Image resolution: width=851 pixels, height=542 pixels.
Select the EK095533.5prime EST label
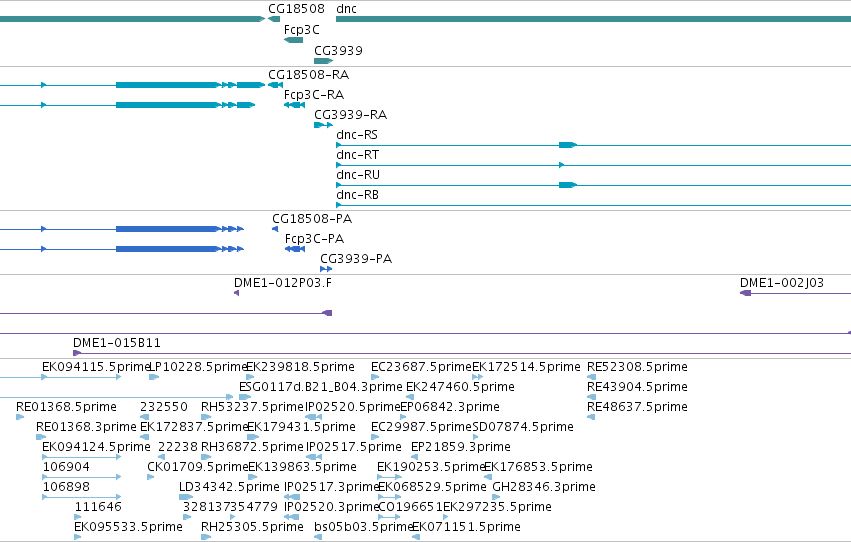point(128,528)
